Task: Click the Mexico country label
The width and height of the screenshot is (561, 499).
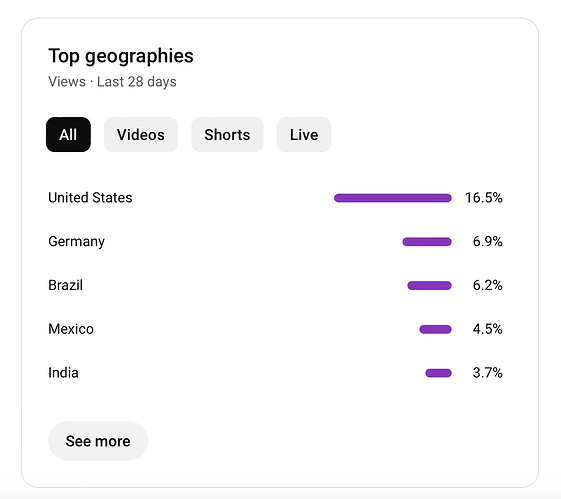Action: point(71,329)
